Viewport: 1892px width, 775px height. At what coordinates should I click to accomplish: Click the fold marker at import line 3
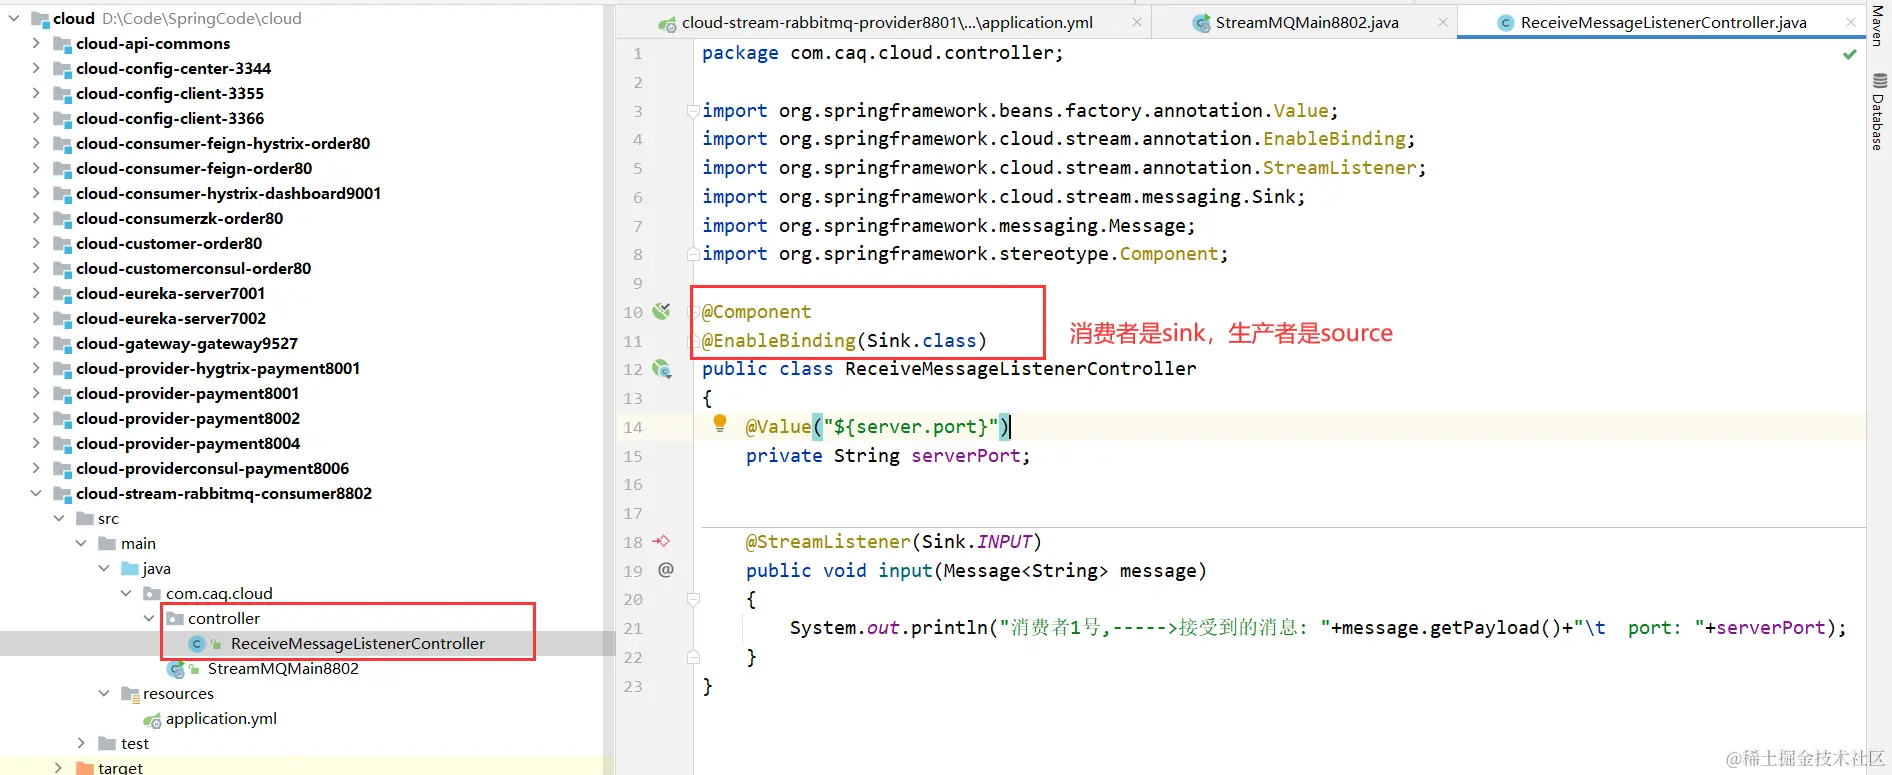tap(693, 111)
